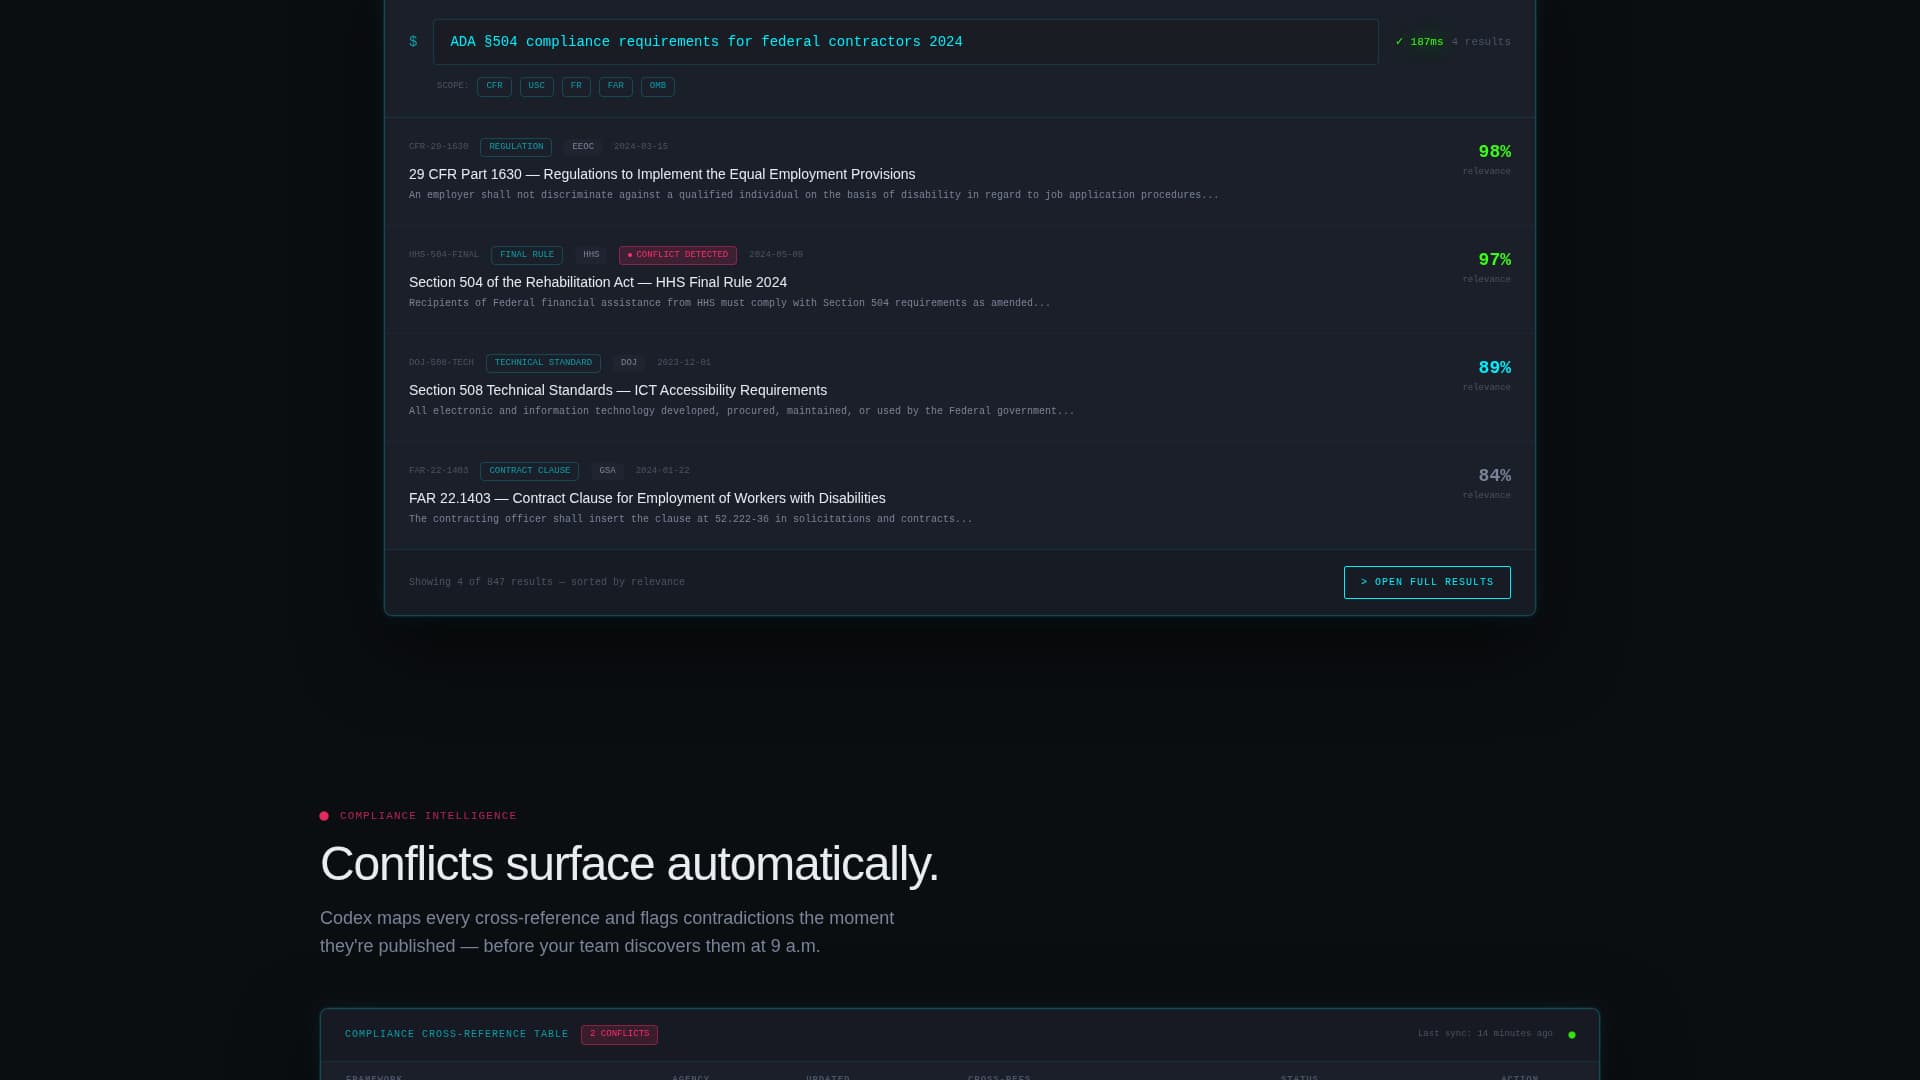Toggle the FR scope chip
Image resolution: width=1920 pixels, height=1080 pixels.
coord(576,87)
